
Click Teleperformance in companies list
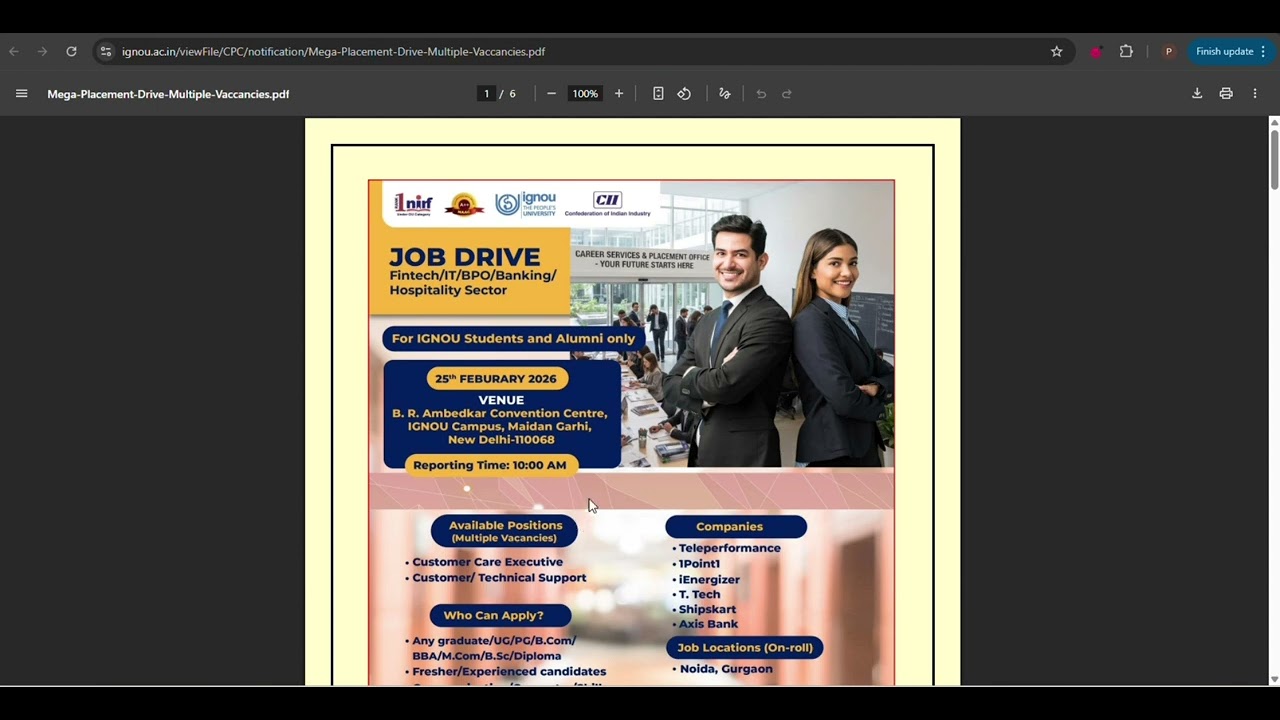(x=729, y=548)
